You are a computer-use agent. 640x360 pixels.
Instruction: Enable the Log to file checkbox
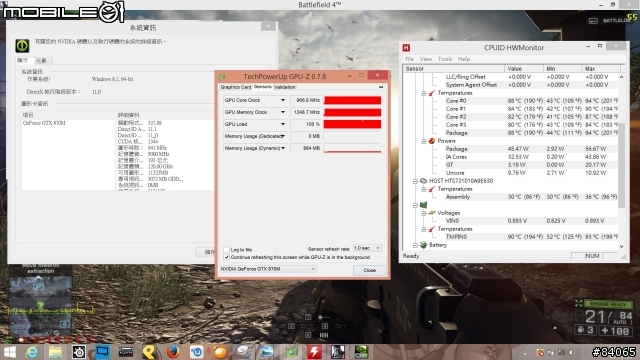pyautogui.click(x=227, y=249)
